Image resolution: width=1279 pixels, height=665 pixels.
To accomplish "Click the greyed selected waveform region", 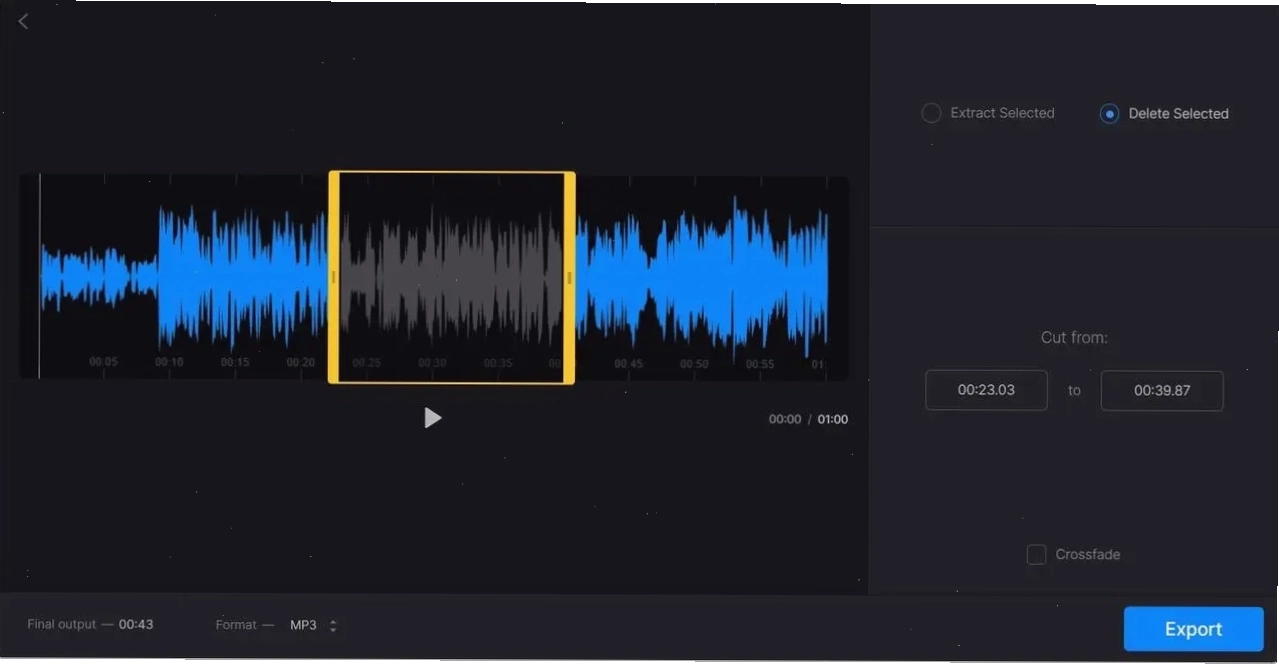I will pos(451,277).
